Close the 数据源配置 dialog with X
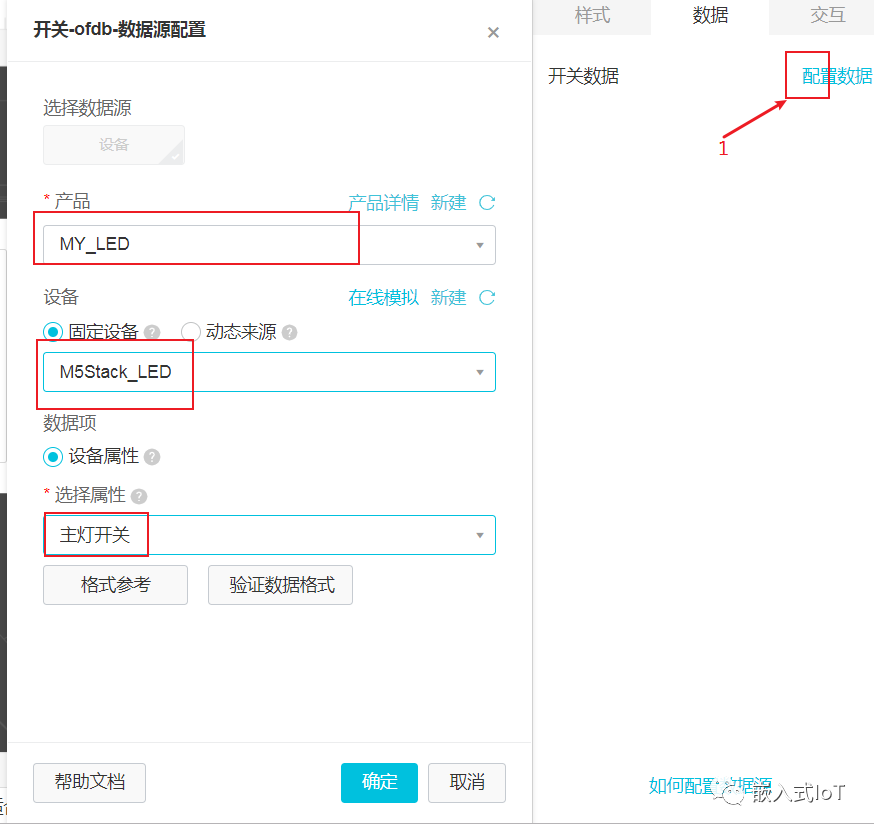 [493, 33]
